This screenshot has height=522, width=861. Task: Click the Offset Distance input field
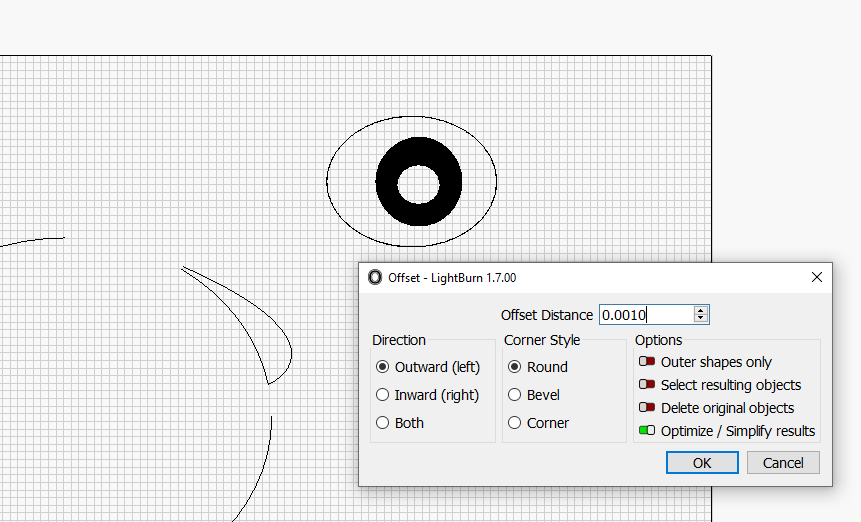coord(645,315)
